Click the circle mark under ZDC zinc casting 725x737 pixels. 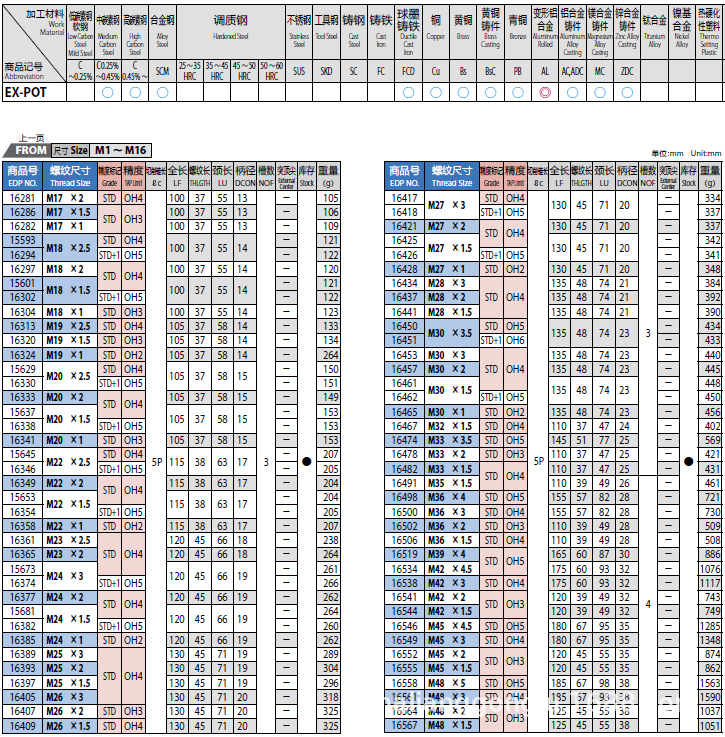tap(627, 93)
